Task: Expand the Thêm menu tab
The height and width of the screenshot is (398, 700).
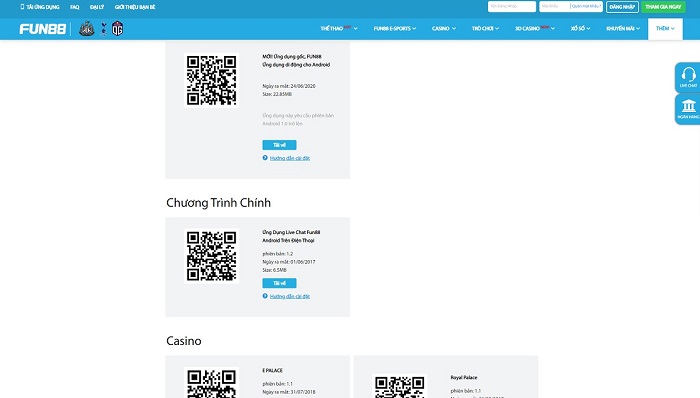Action: pos(665,29)
